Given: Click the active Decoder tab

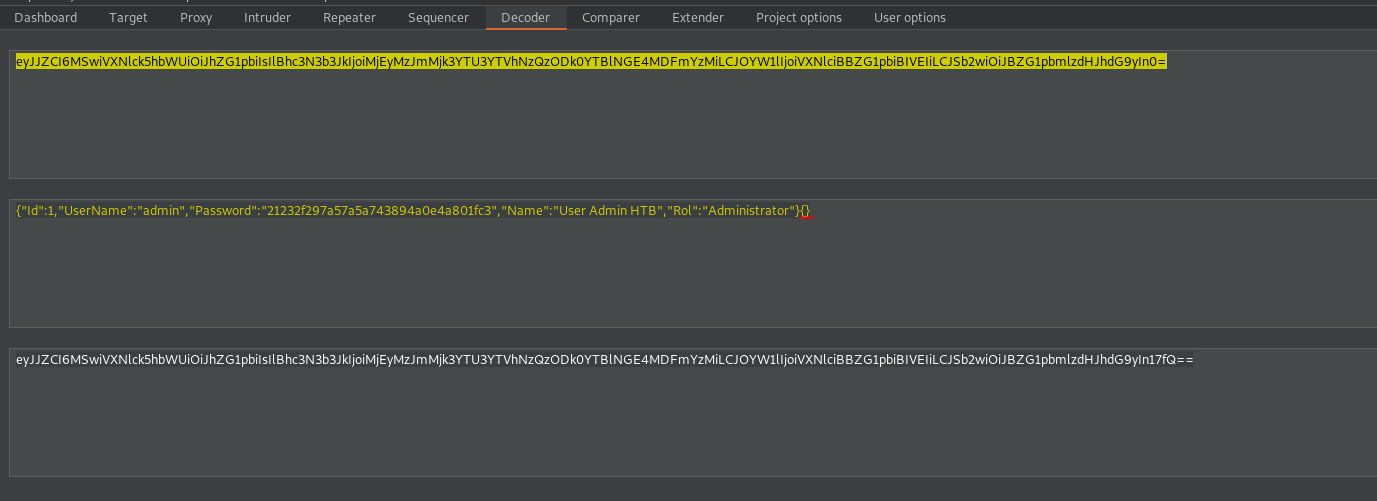Looking at the screenshot, I should [x=525, y=18].
